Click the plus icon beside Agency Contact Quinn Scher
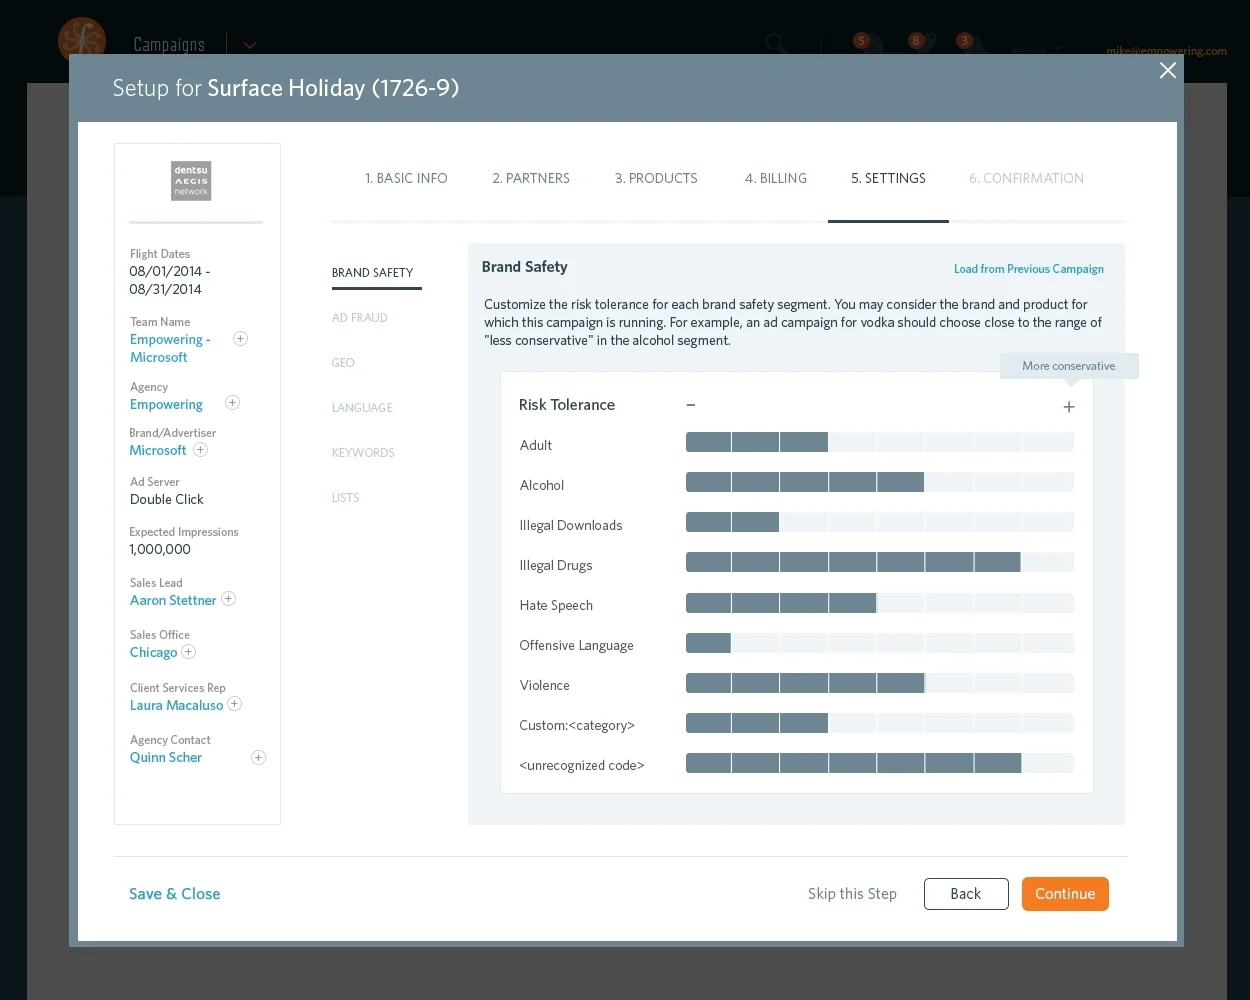This screenshot has height=1000, width=1250. point(258,757)
